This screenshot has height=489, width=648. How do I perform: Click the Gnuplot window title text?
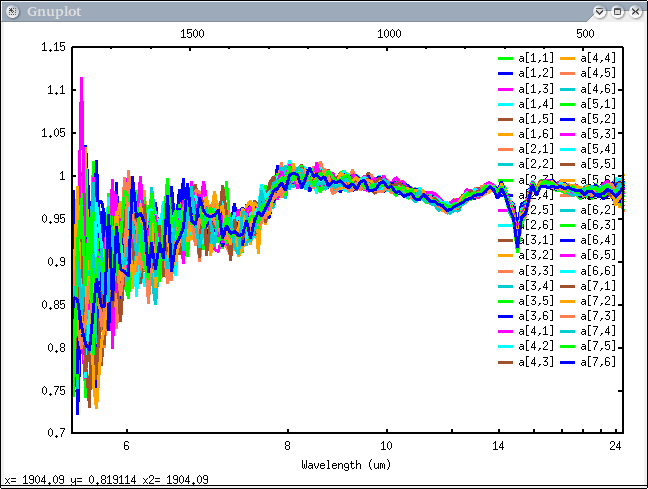tap(54, 12)
